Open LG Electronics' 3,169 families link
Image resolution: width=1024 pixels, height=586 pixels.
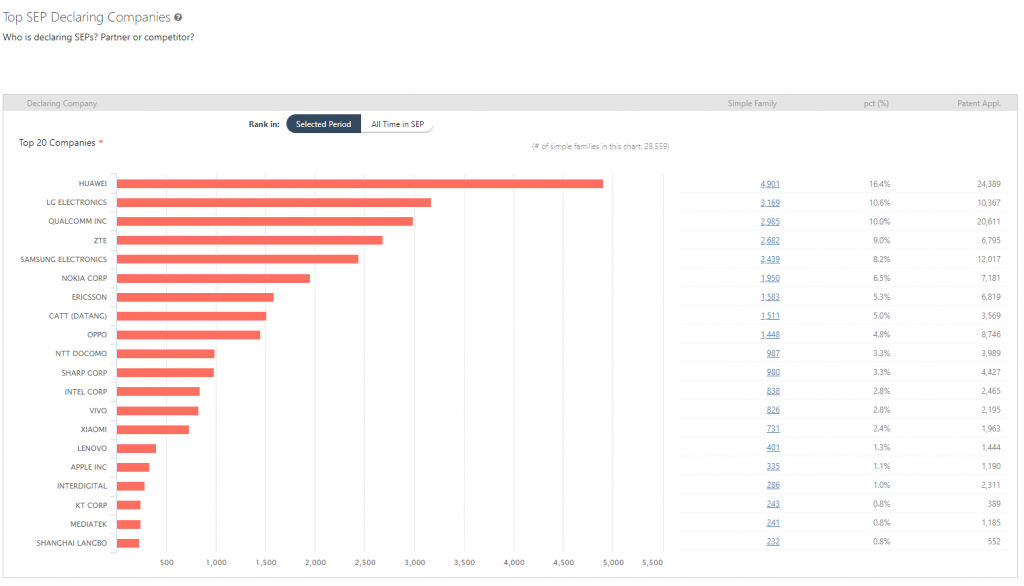tap(768, 202)
